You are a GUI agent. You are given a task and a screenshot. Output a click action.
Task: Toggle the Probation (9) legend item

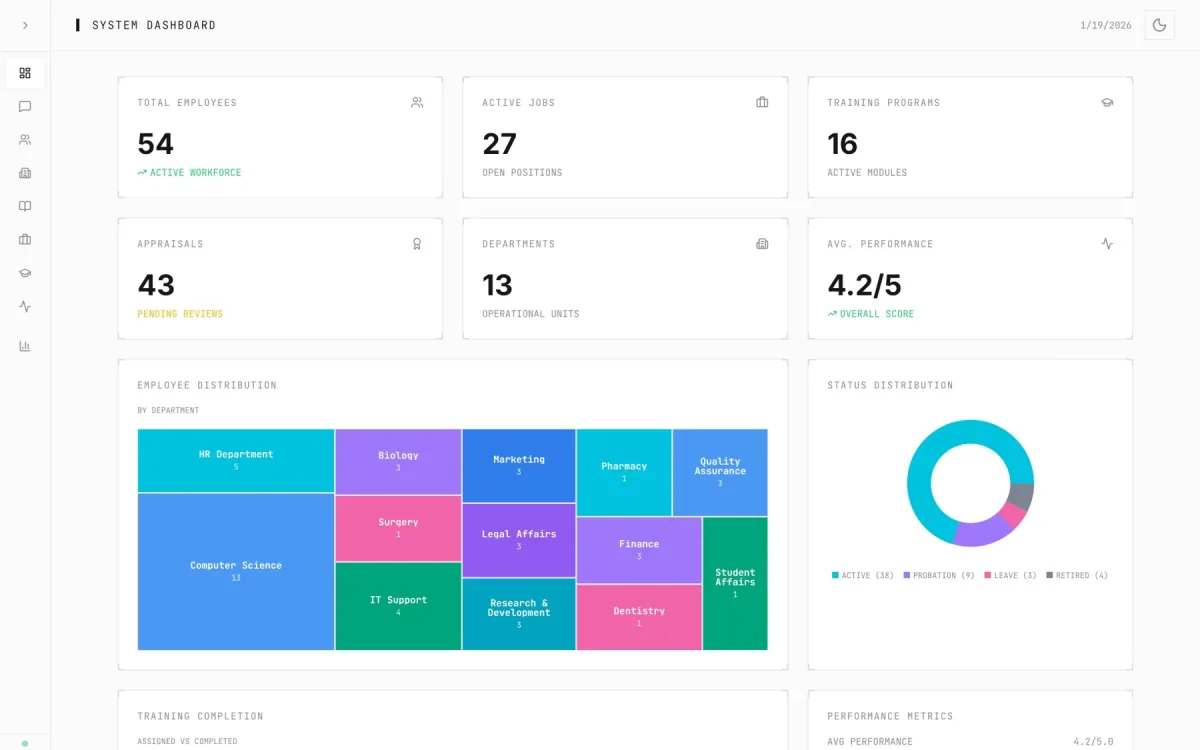point(939,575)
